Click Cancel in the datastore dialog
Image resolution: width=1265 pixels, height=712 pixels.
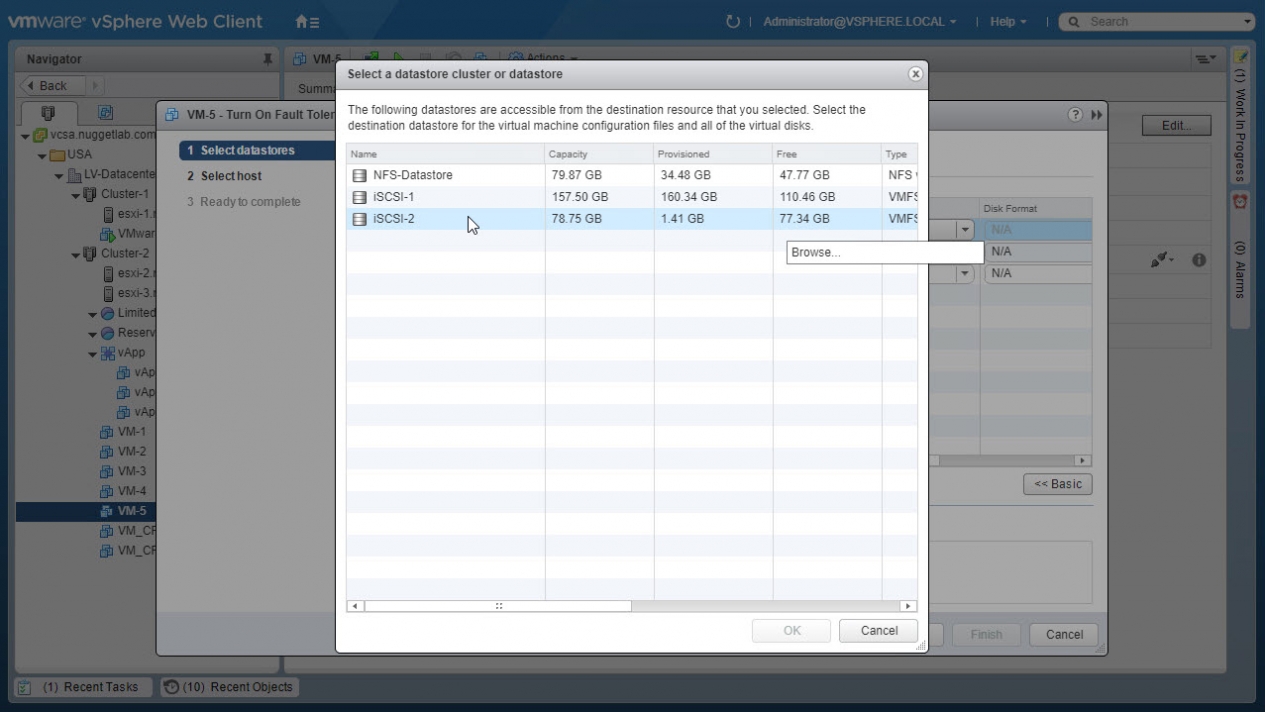[878, 630]
